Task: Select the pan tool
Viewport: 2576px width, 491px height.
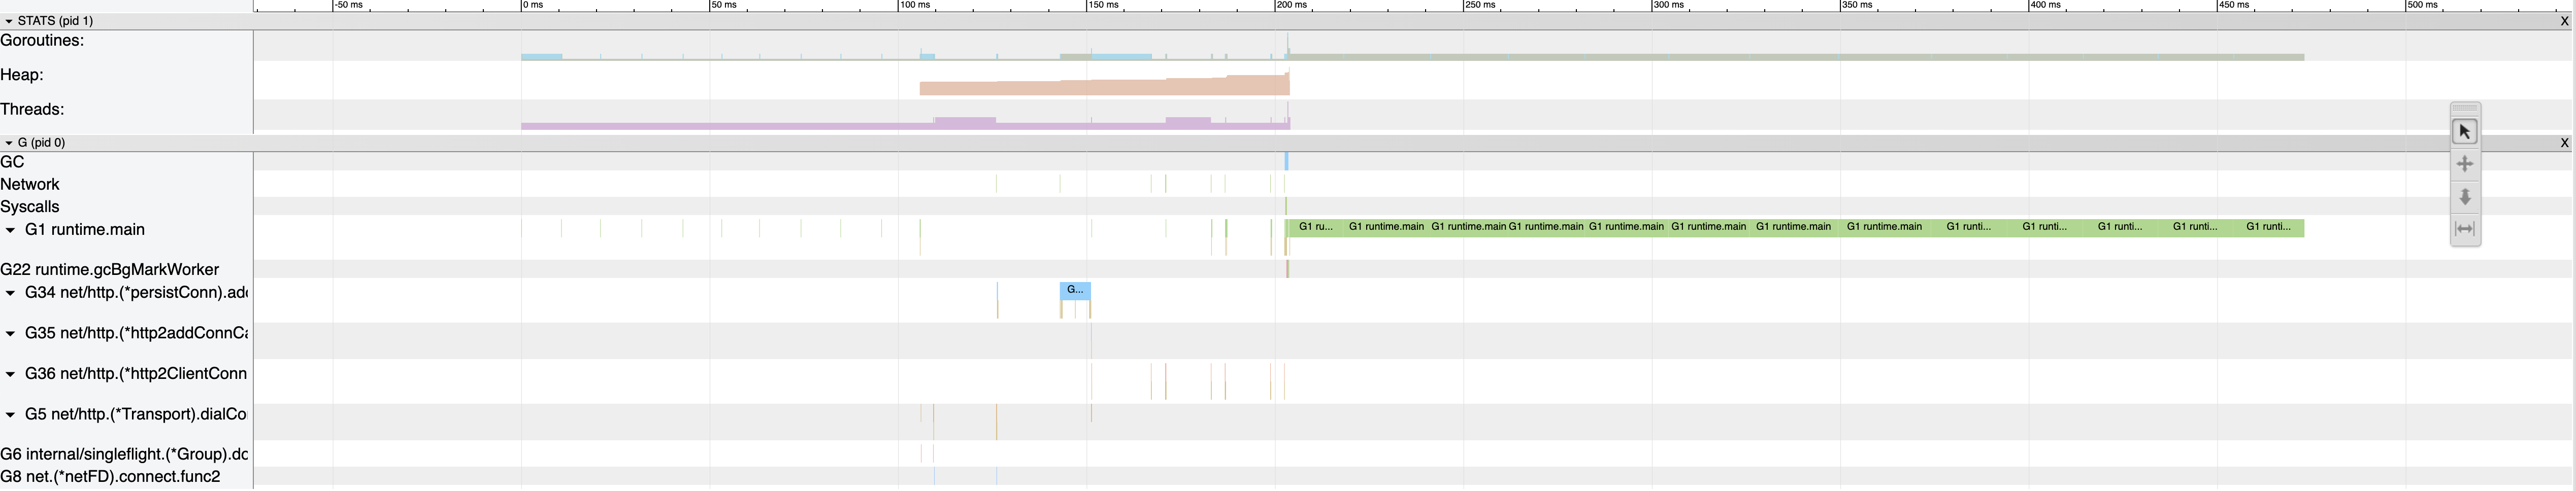Action: [x=2464, y=164]
